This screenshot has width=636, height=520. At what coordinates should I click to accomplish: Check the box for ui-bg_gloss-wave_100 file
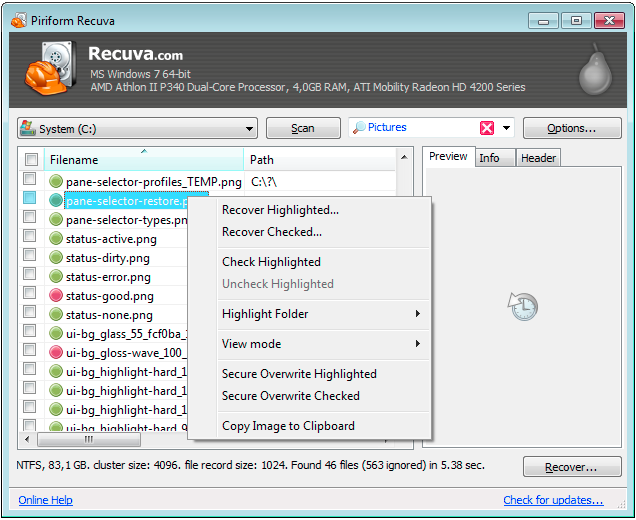tap(29, 350)
